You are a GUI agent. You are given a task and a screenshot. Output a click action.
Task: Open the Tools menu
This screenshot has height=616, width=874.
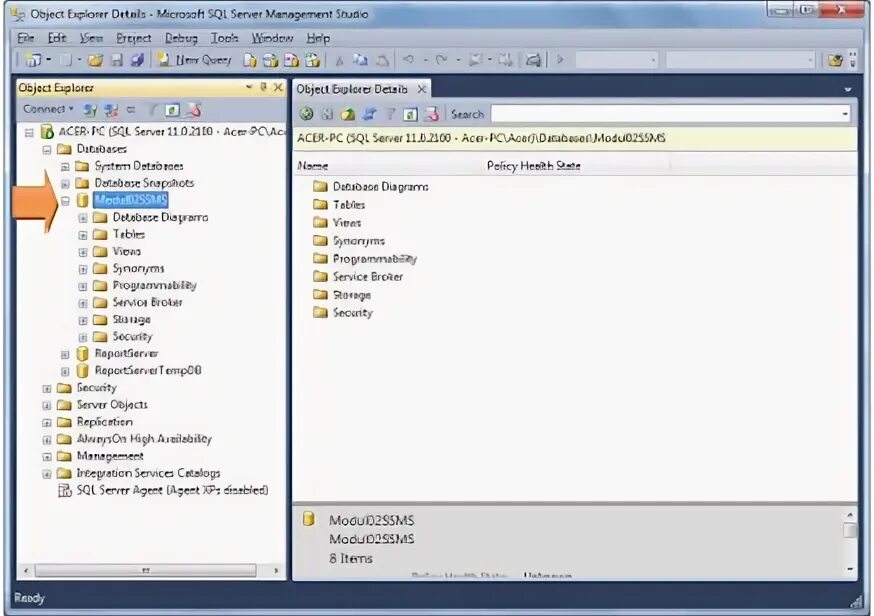click(x=225, y=38)
